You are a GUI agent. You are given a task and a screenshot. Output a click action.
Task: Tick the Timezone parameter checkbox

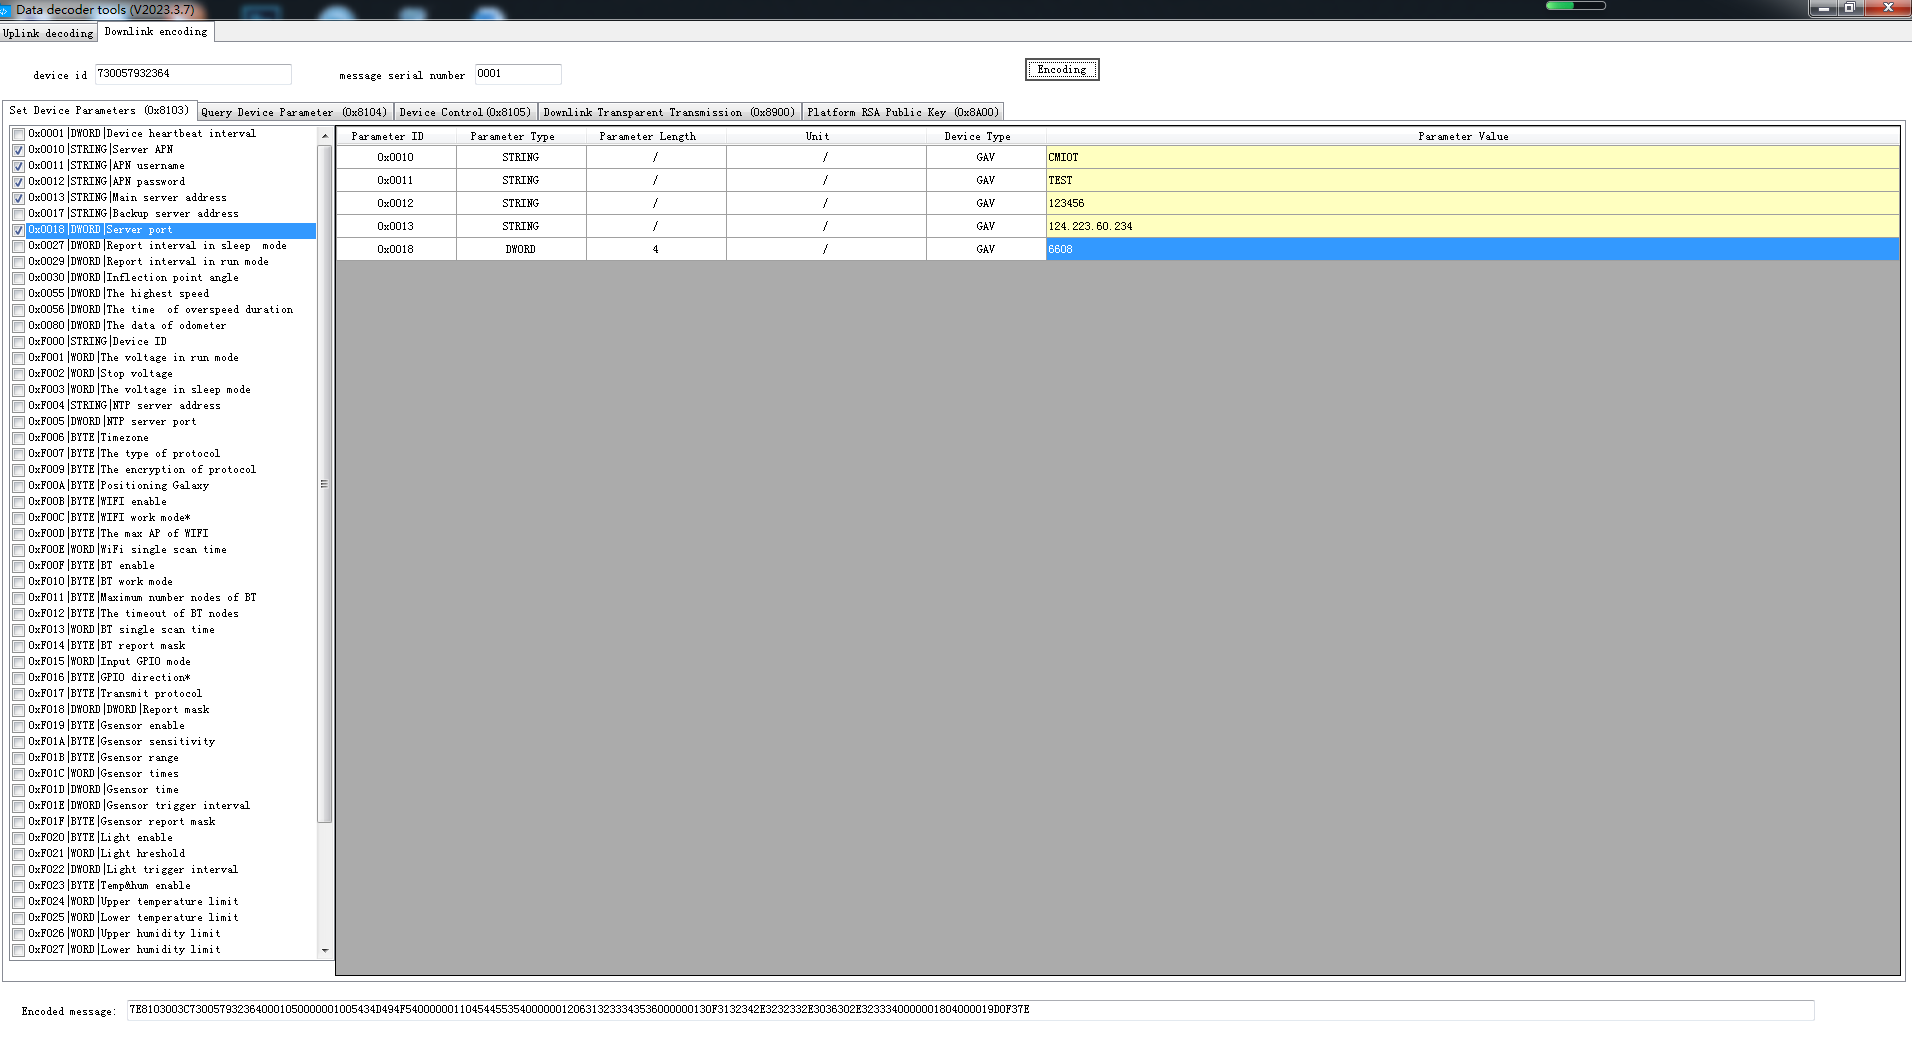click(19, 438)
